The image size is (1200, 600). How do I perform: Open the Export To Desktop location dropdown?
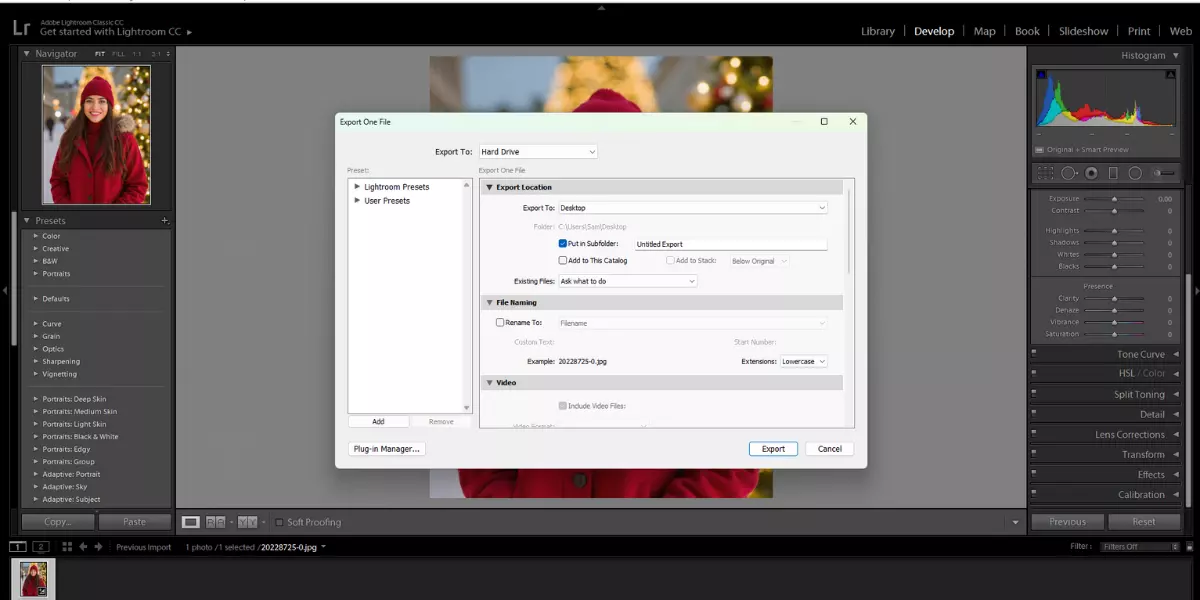tap(693, 208)
